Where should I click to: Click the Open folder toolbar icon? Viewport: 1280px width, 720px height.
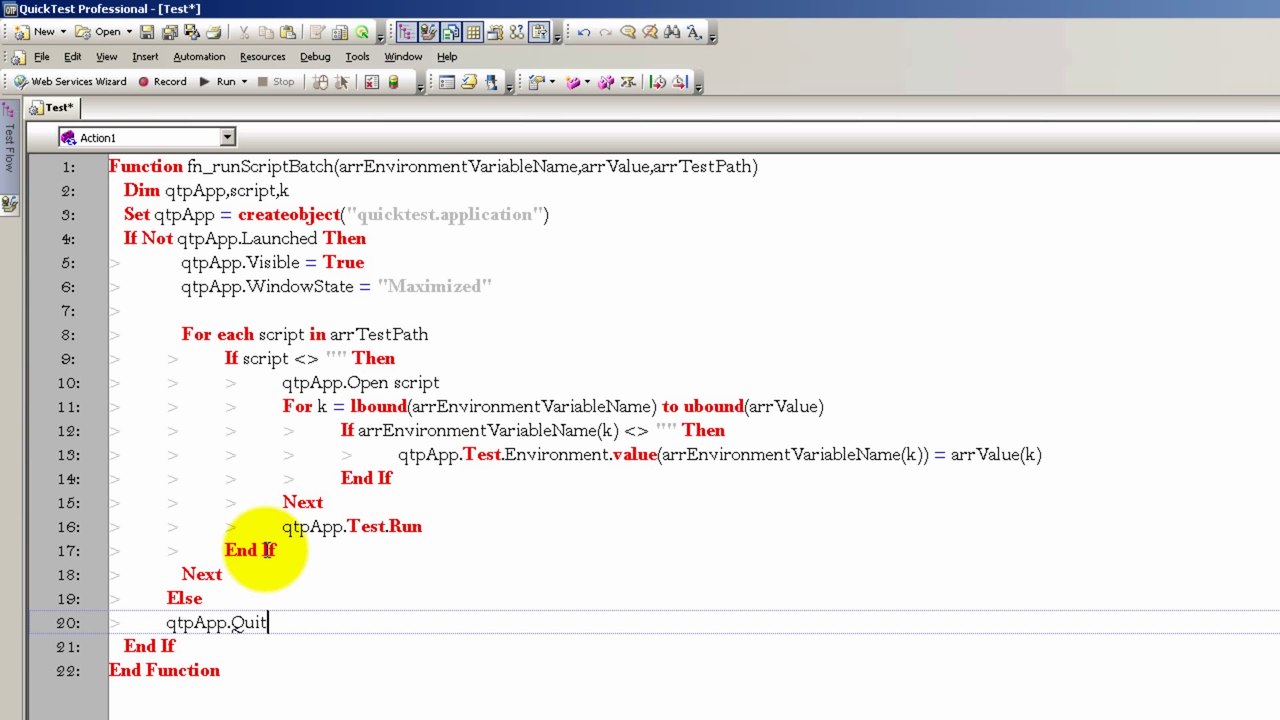(84, 32)
